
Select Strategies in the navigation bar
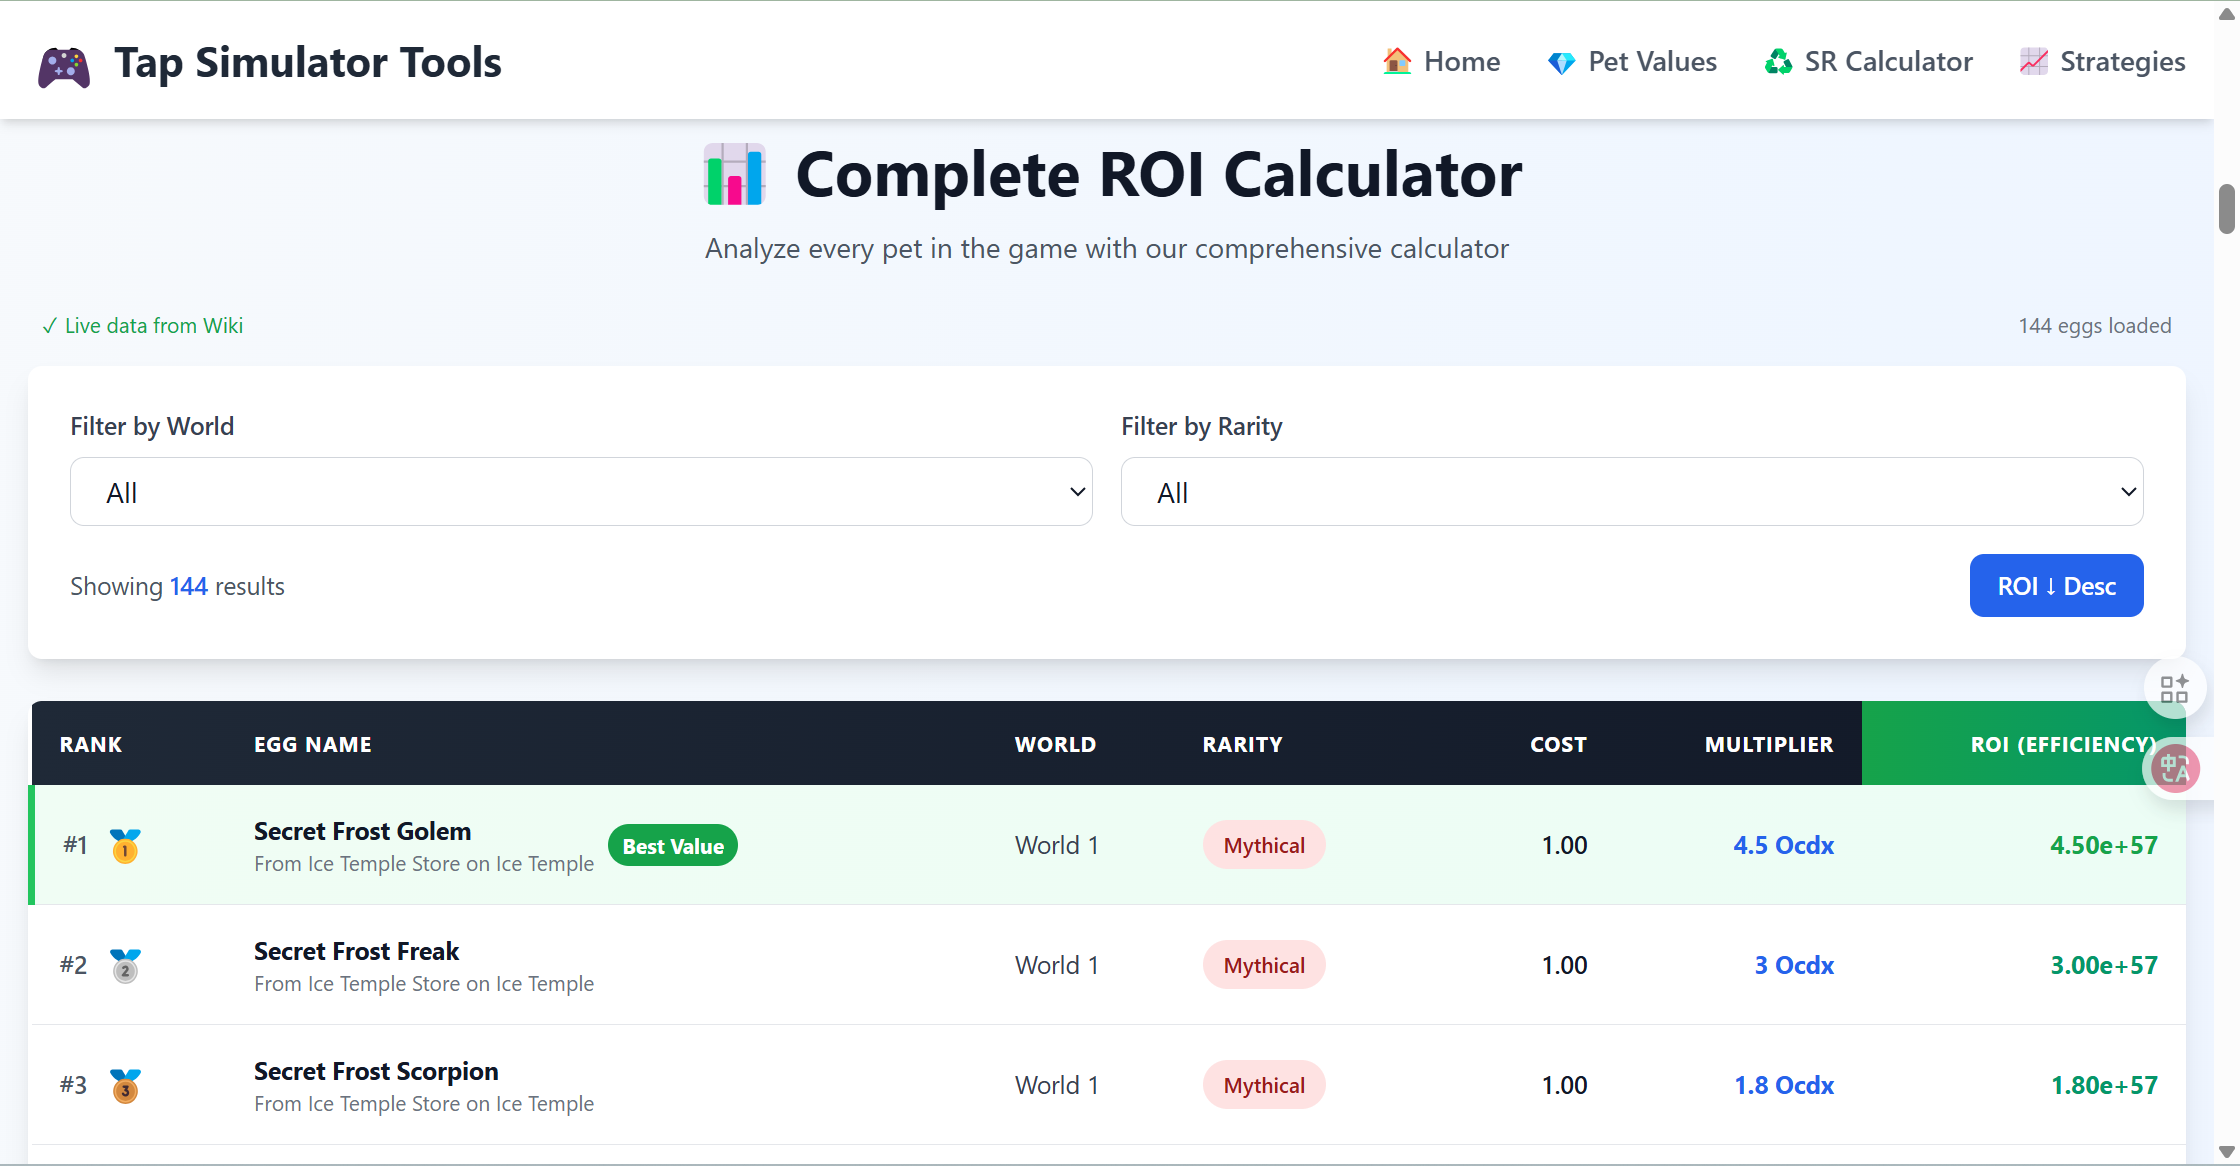point(2122,61)
